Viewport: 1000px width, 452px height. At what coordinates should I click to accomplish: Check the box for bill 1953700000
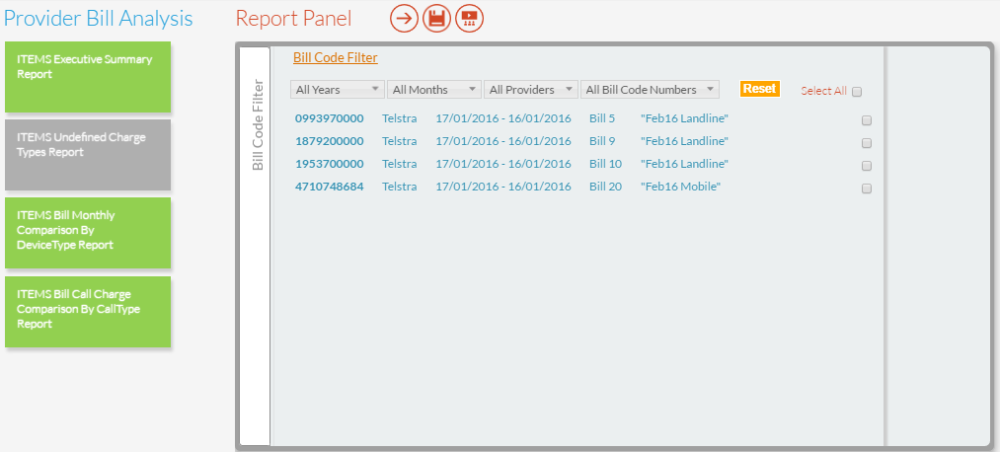click(867, 166)
